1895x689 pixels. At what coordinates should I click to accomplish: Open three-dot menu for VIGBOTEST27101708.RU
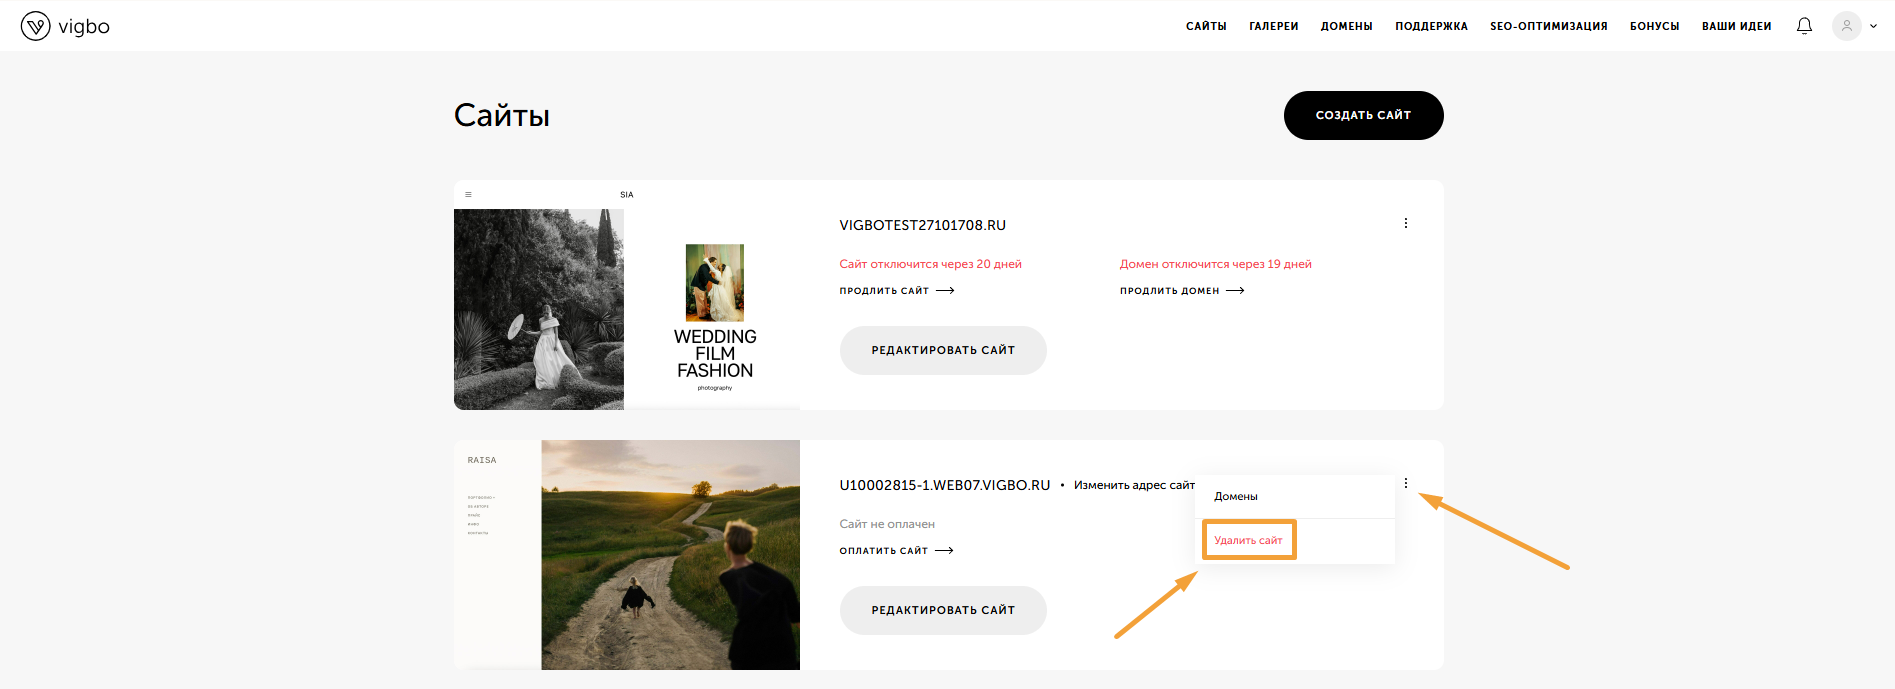click(x=1405, y=223)
